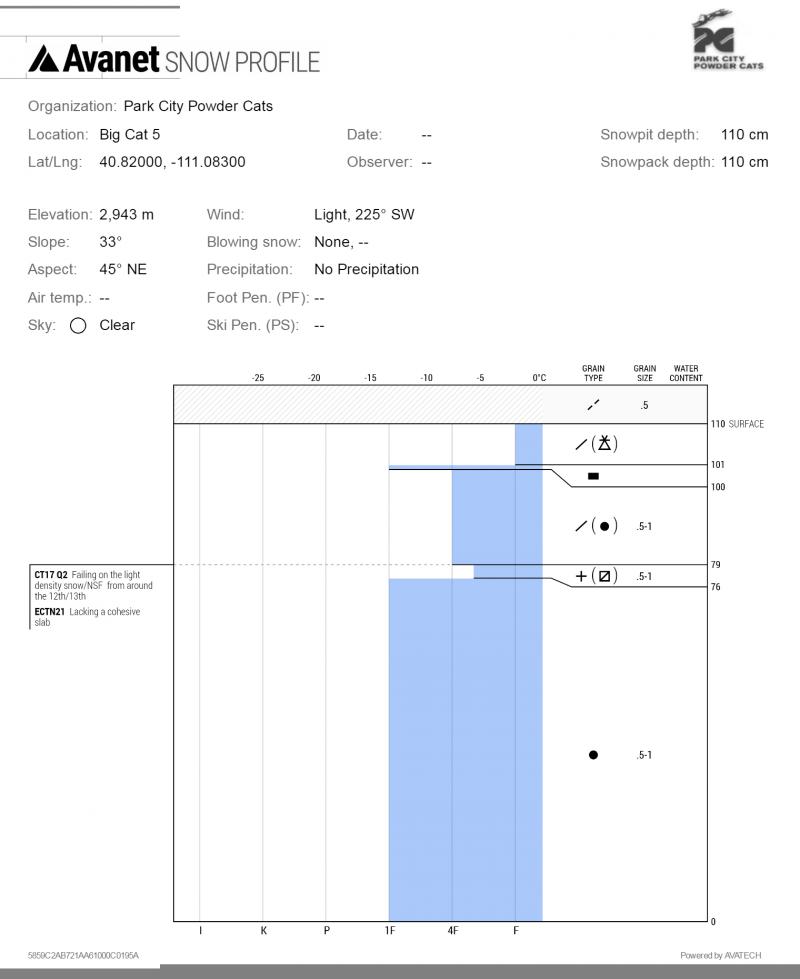Click the 79 depth marker

coord(716,564)
